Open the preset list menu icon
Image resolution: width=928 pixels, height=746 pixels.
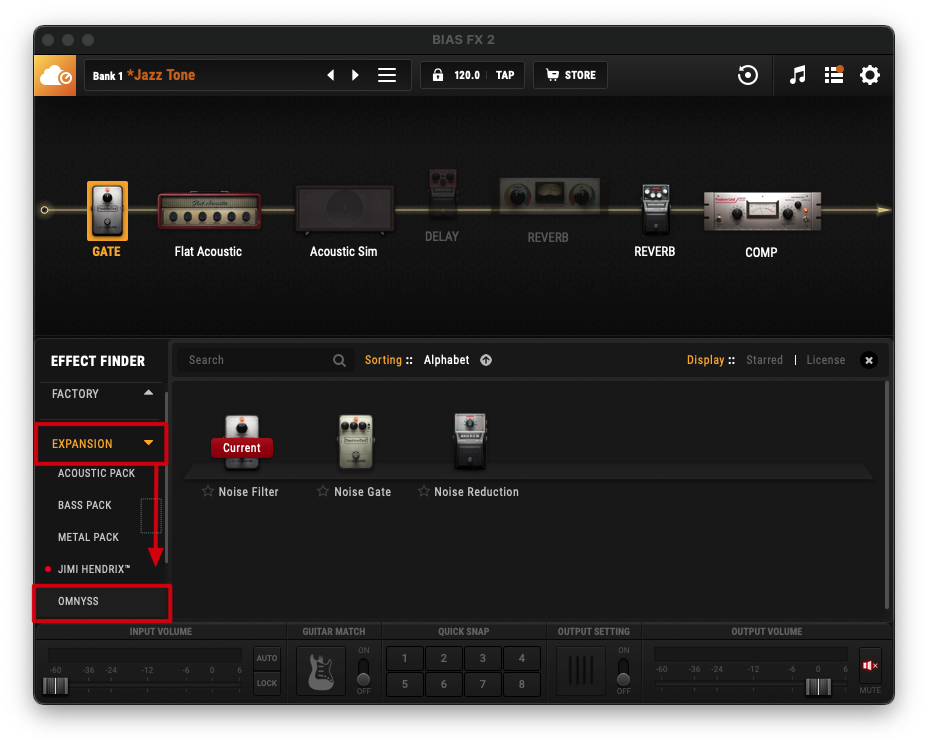387,75
